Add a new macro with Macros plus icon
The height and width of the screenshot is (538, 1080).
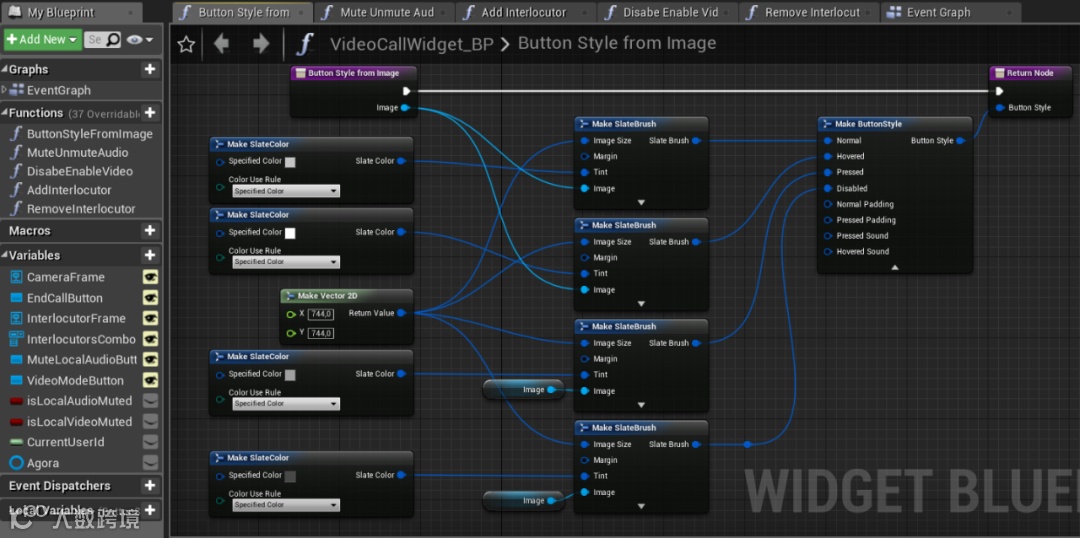pyautogui.click(x=149, y=230)
